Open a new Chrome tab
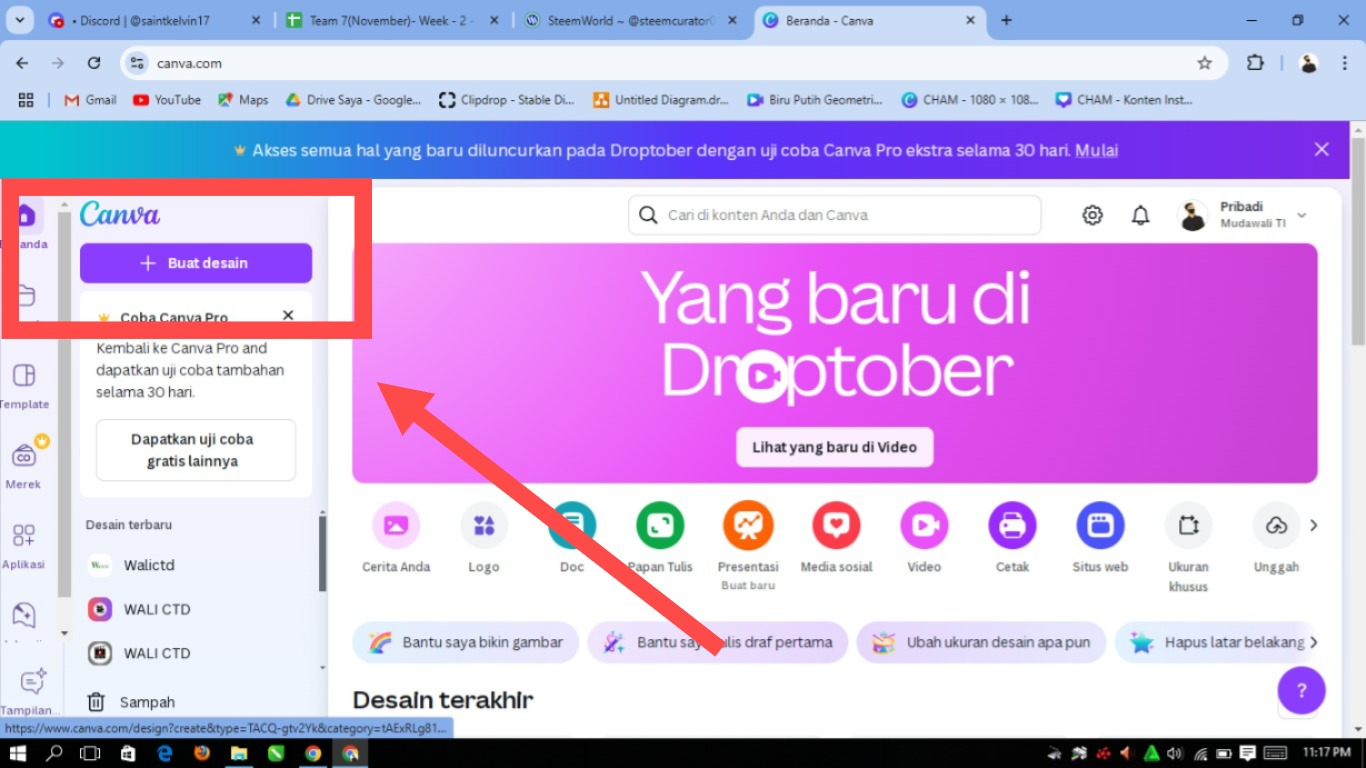The height and width of the screenshot is (768, 1366). 1006,20
